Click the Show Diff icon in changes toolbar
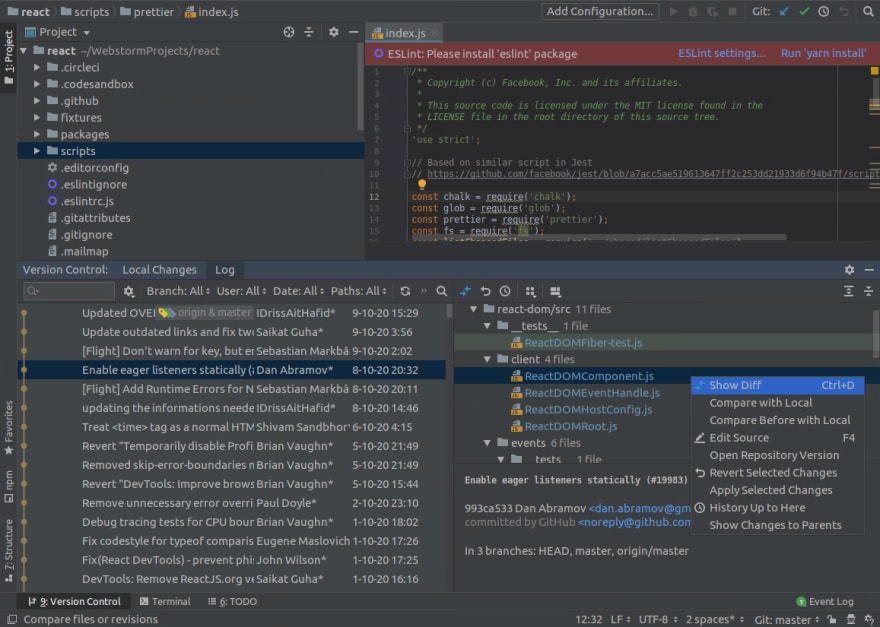 click(x=465, y=291)
